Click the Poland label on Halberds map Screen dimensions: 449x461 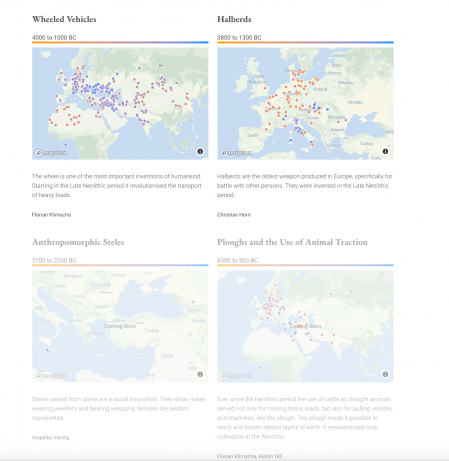click(x=320, y=89)
